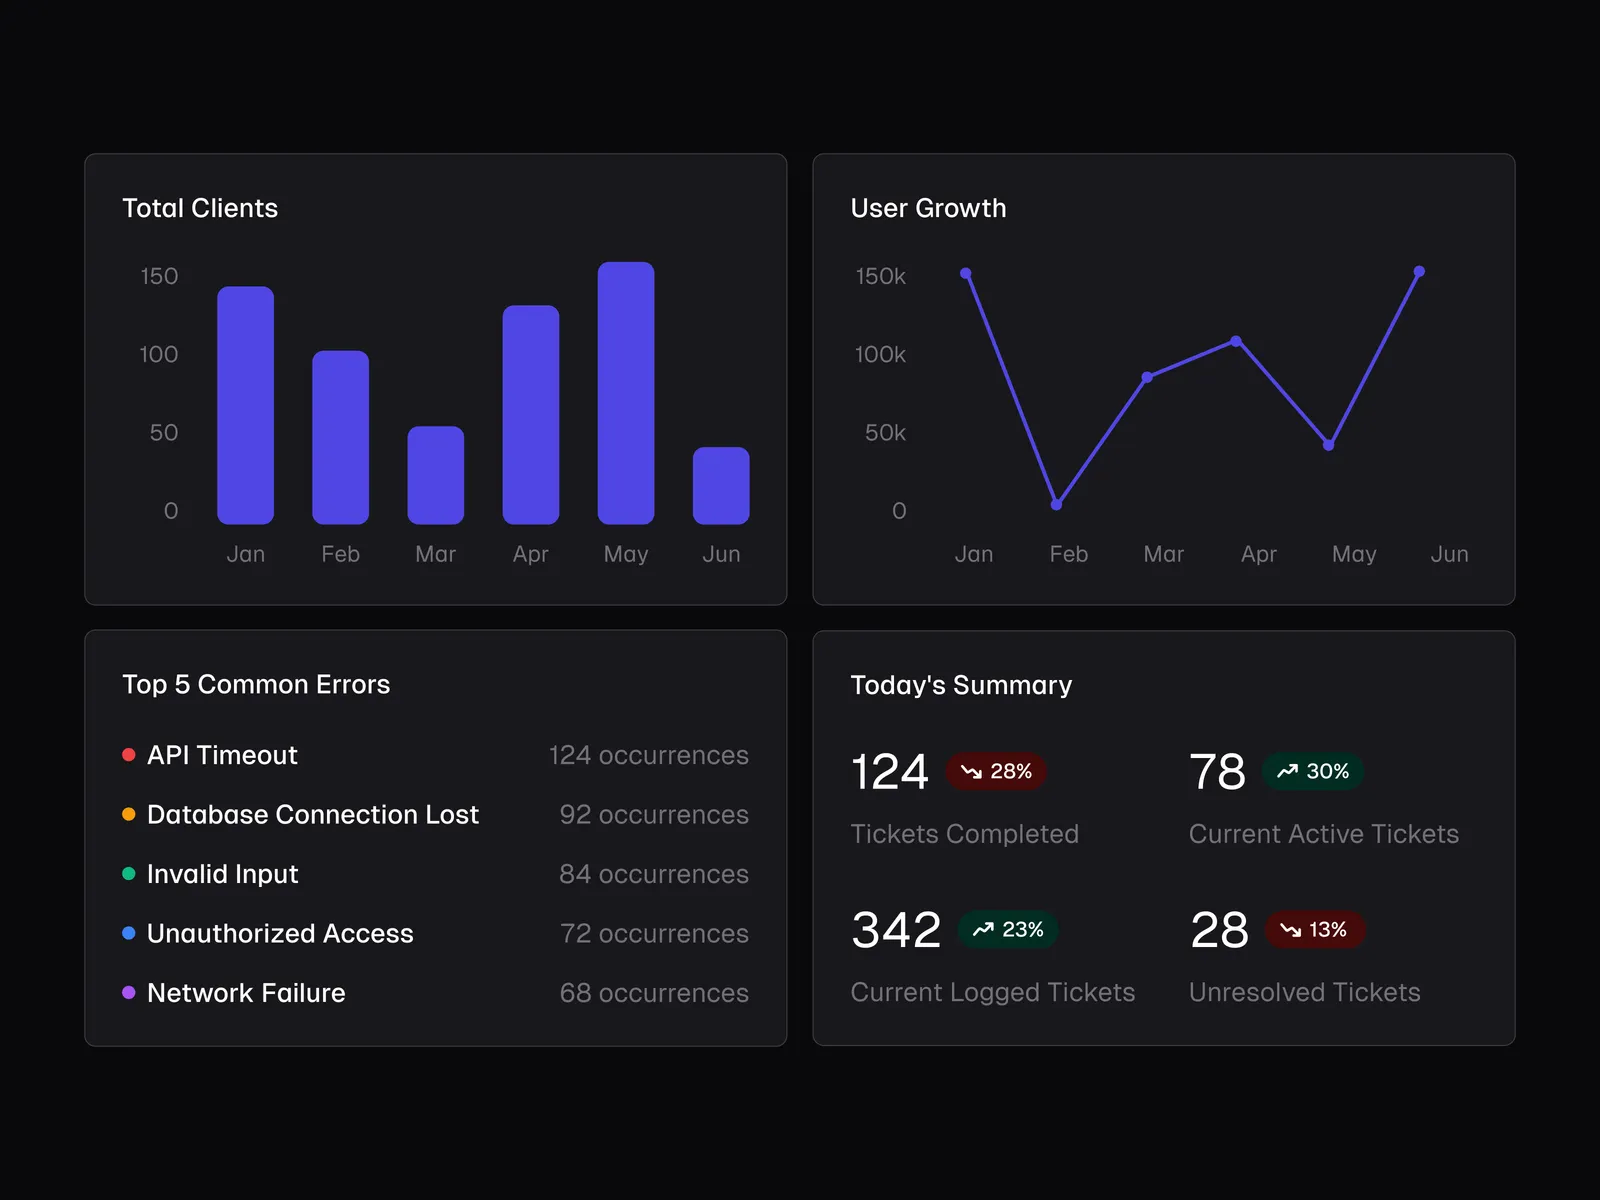Click the downward trend arrow in the 13% badge

click(1290, 930)
